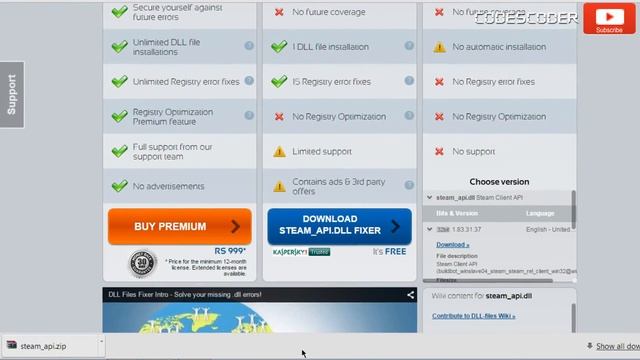The height and width of the screenshot is (360, 640).
Task: Click the 'English - United' language cell
Action: pyautogui.click(x=548, y=229)
